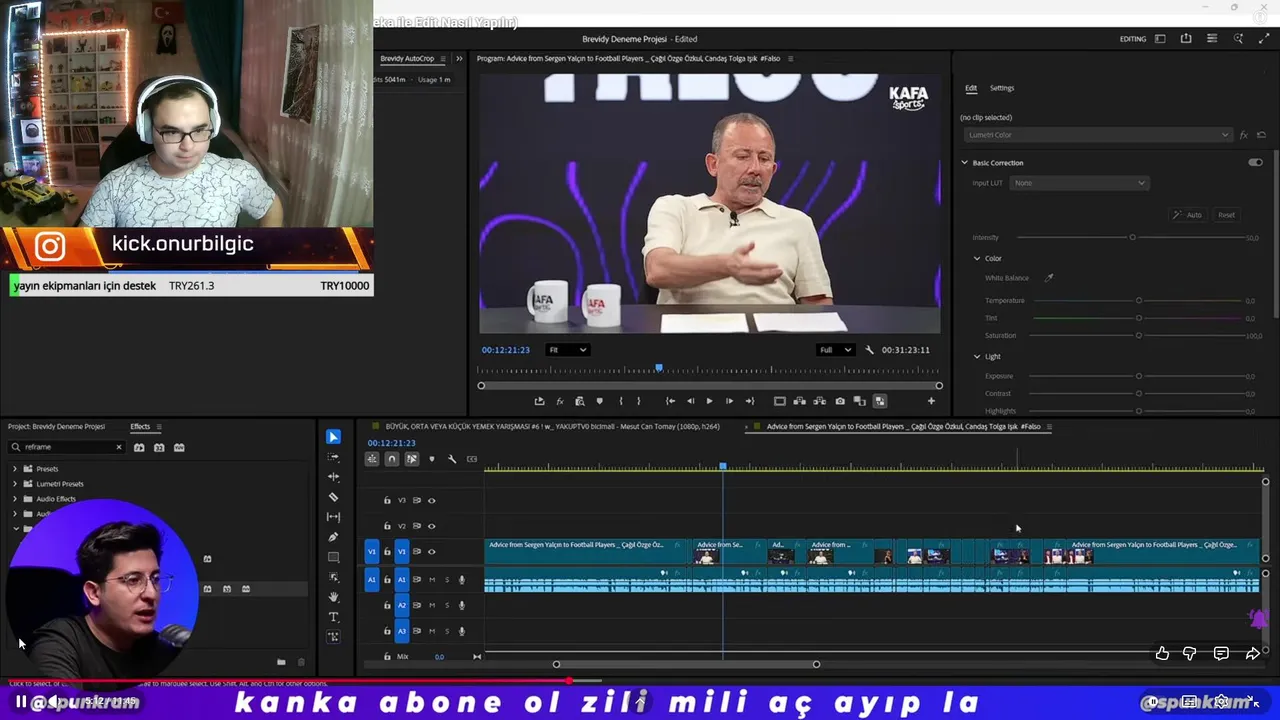Screen dimensions: 1280x720
Task: Select the Selection tool arrow
Action: (333, 437)
